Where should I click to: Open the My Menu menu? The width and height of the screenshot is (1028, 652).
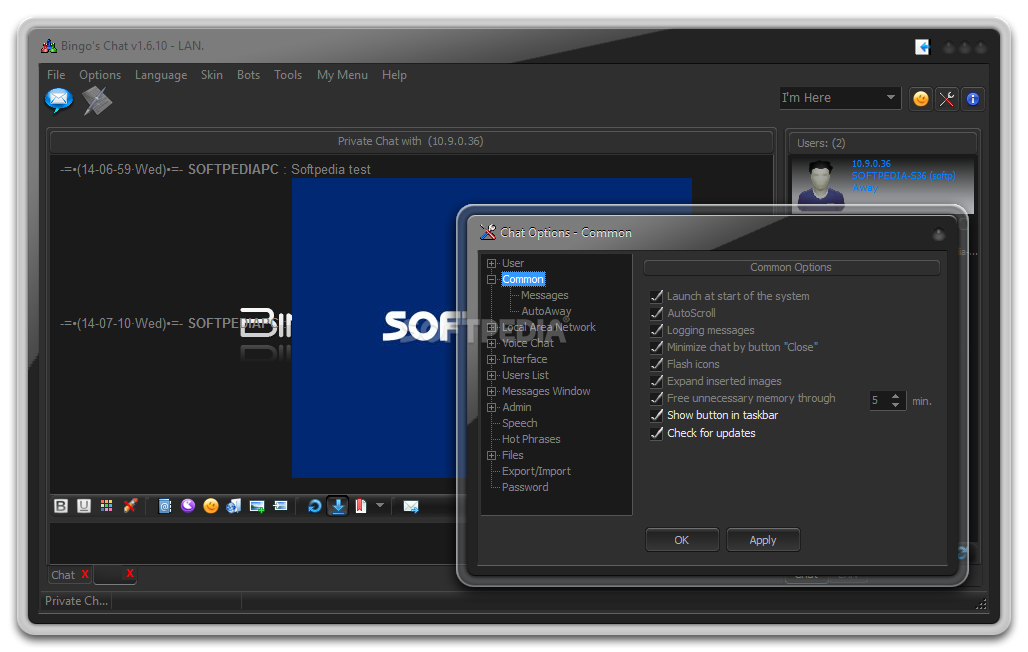point(342,75)
